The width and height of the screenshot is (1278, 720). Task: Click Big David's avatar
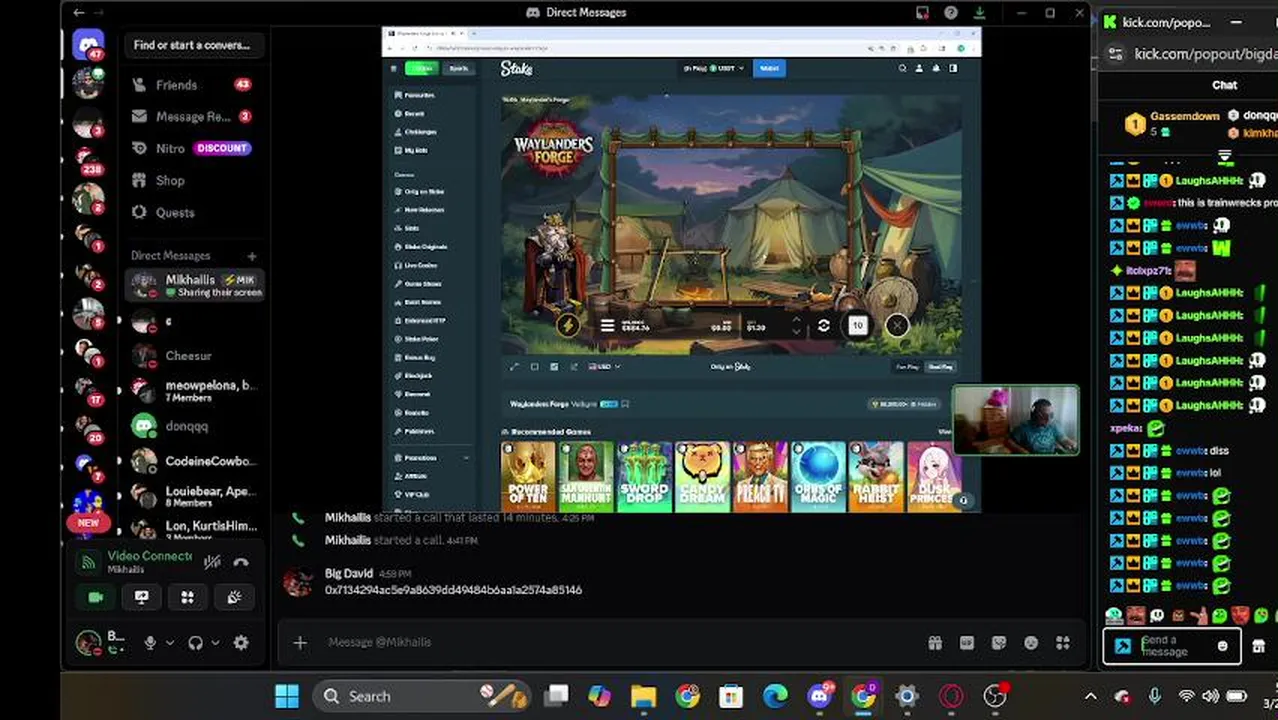coord(298,582)
